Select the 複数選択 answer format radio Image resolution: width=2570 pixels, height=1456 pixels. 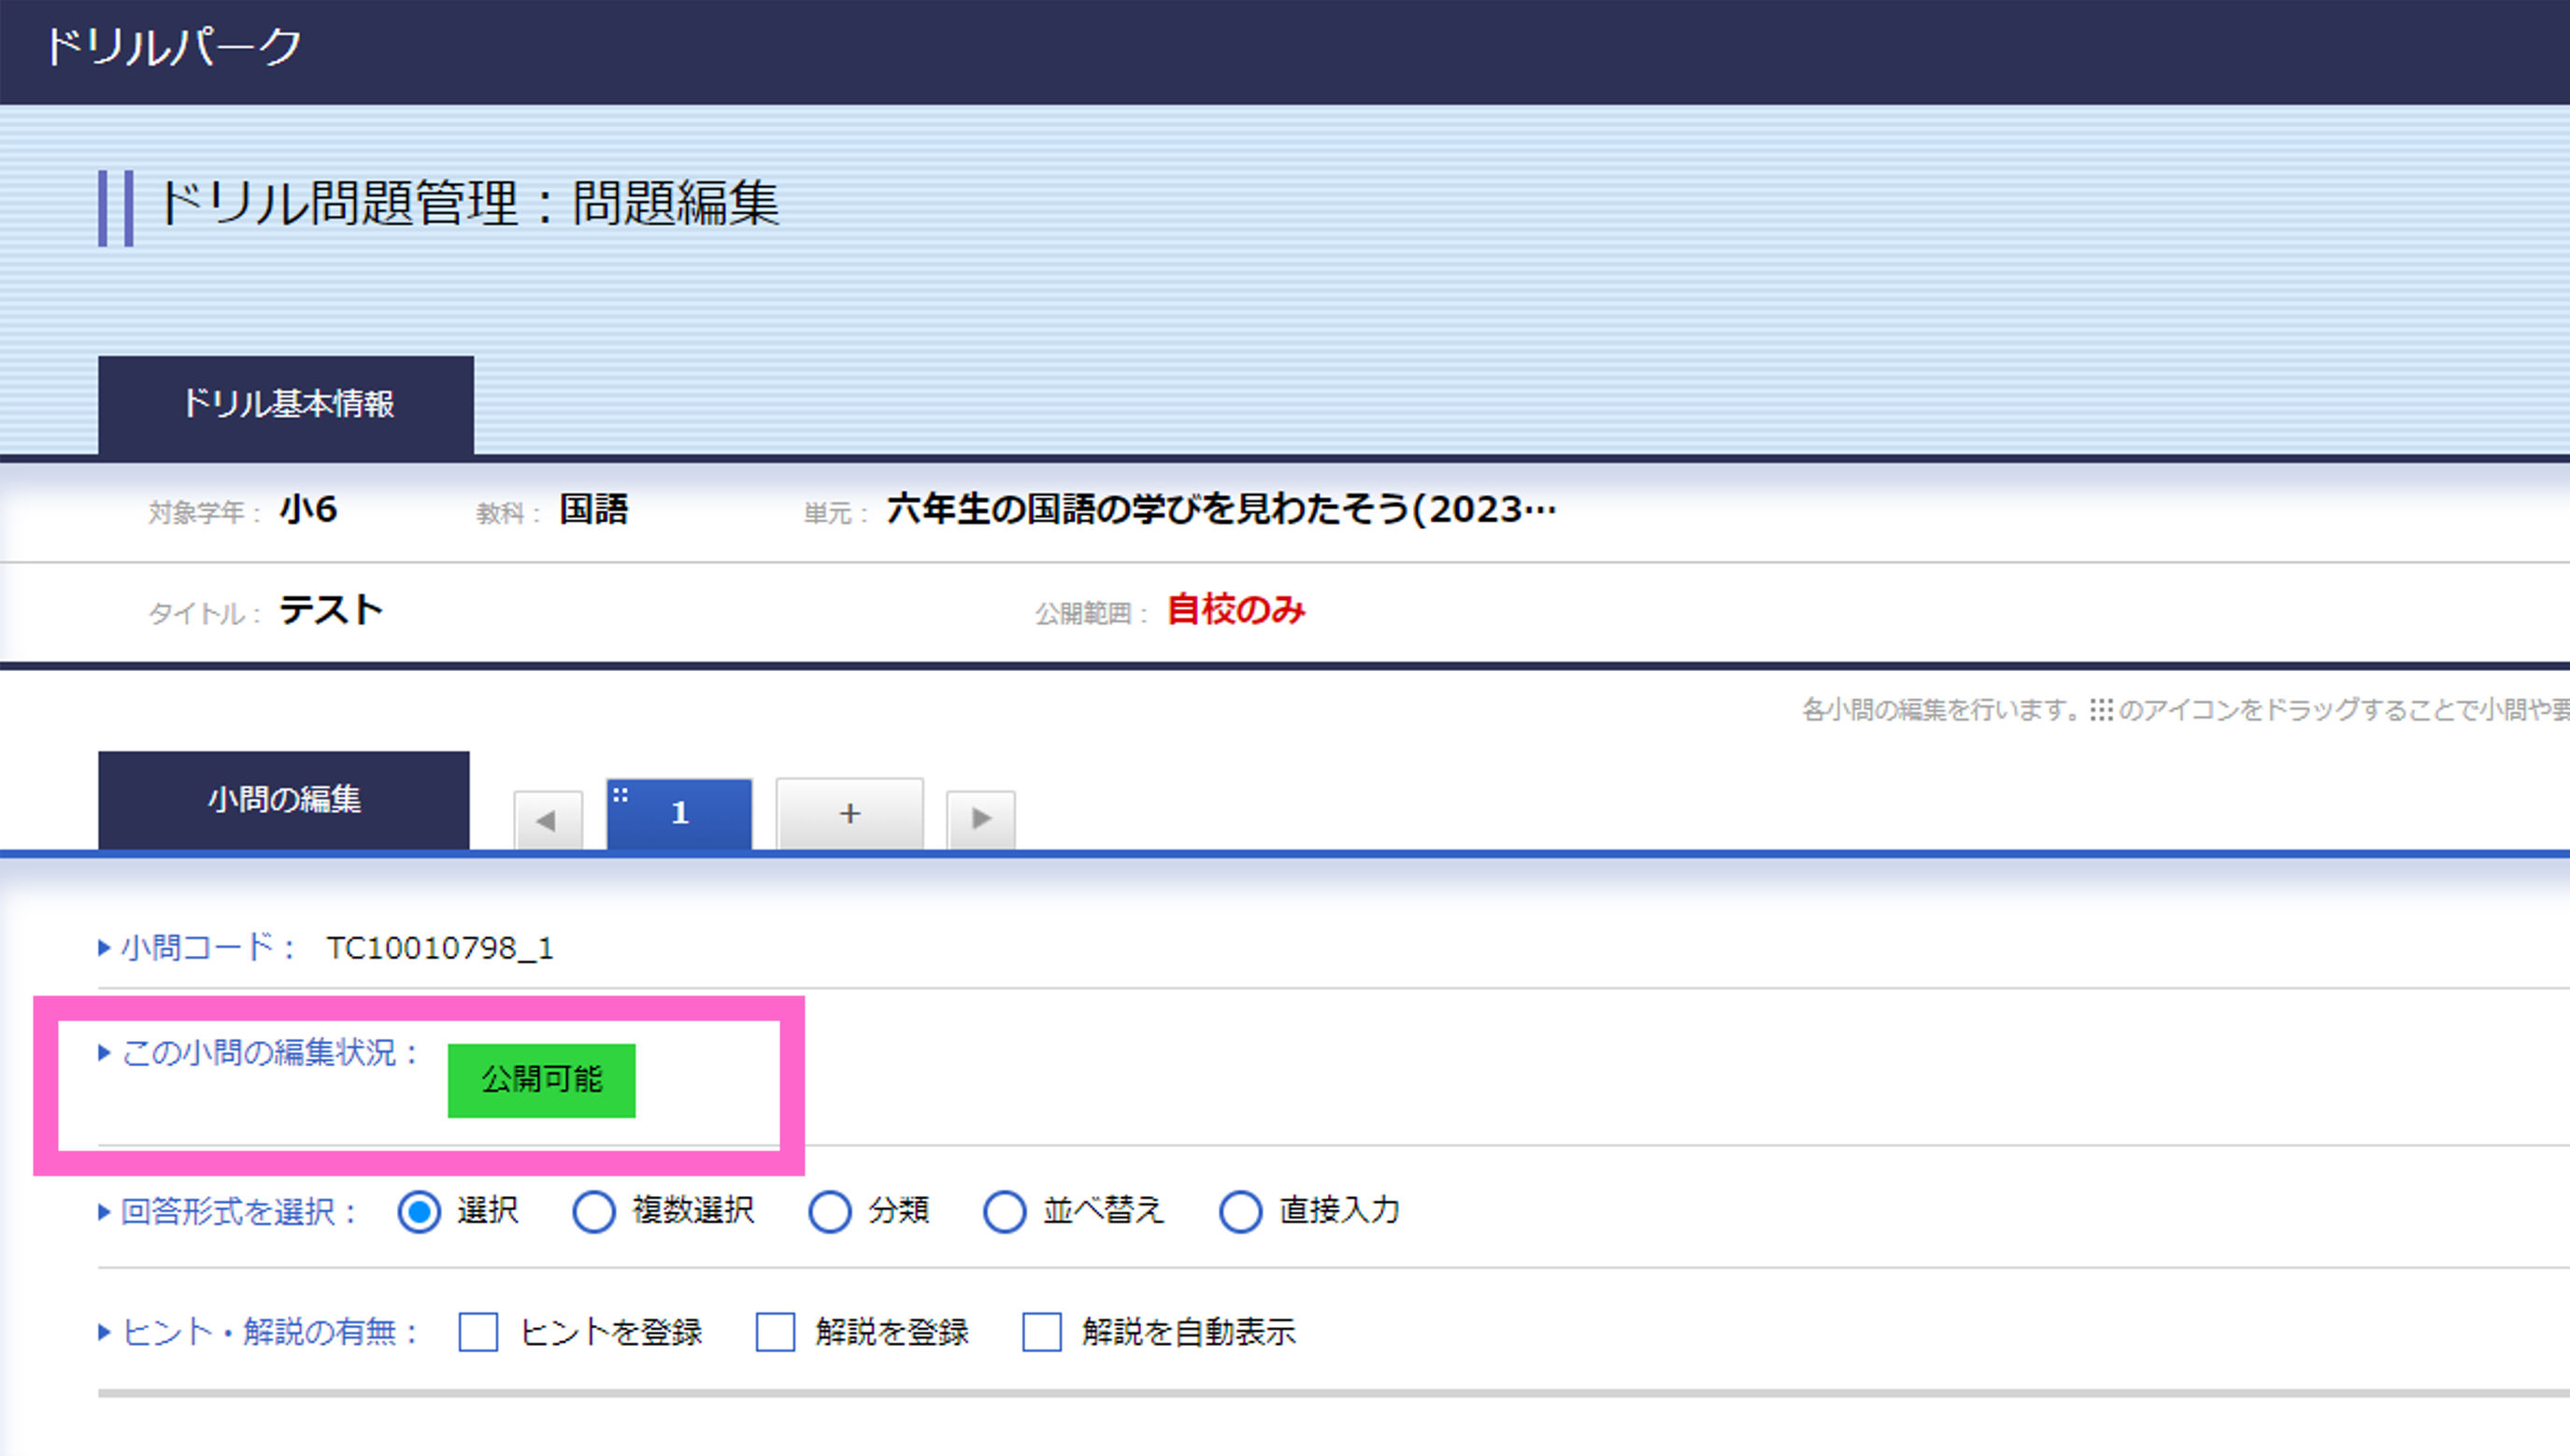coord(594,1212)
